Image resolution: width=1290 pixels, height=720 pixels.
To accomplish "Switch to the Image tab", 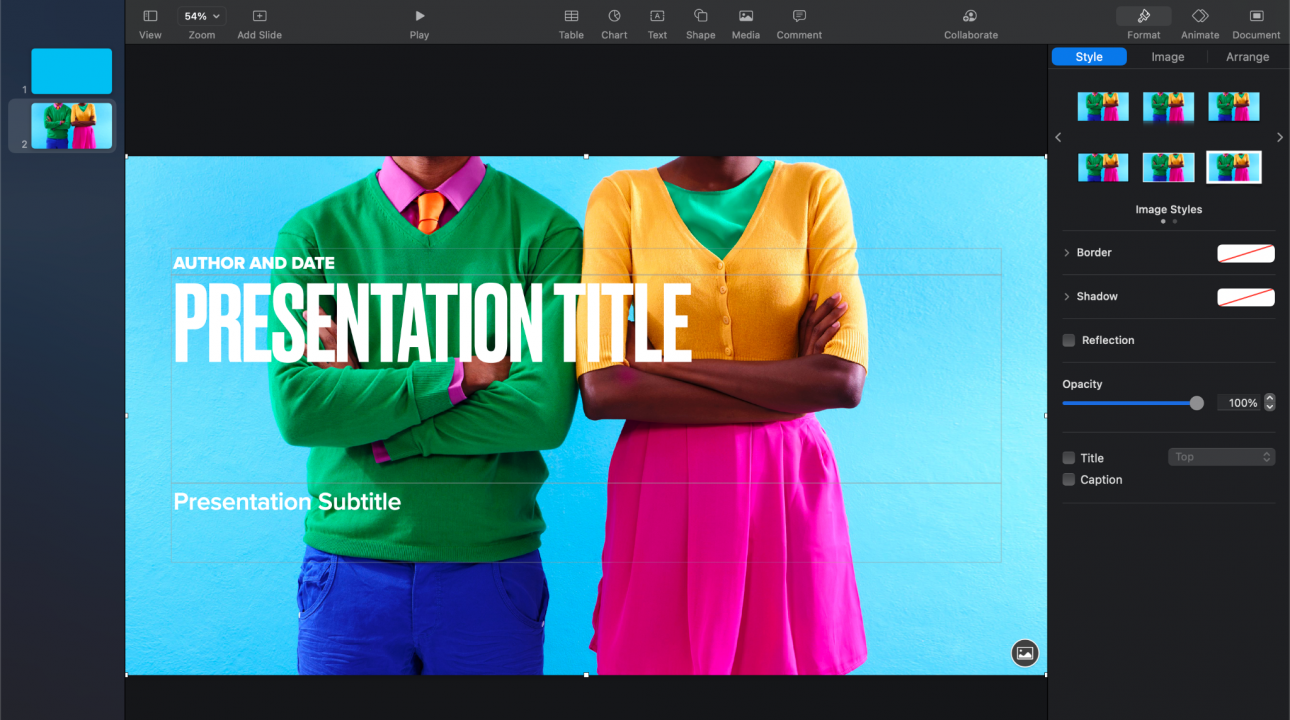I will [x=1167, y=56].
